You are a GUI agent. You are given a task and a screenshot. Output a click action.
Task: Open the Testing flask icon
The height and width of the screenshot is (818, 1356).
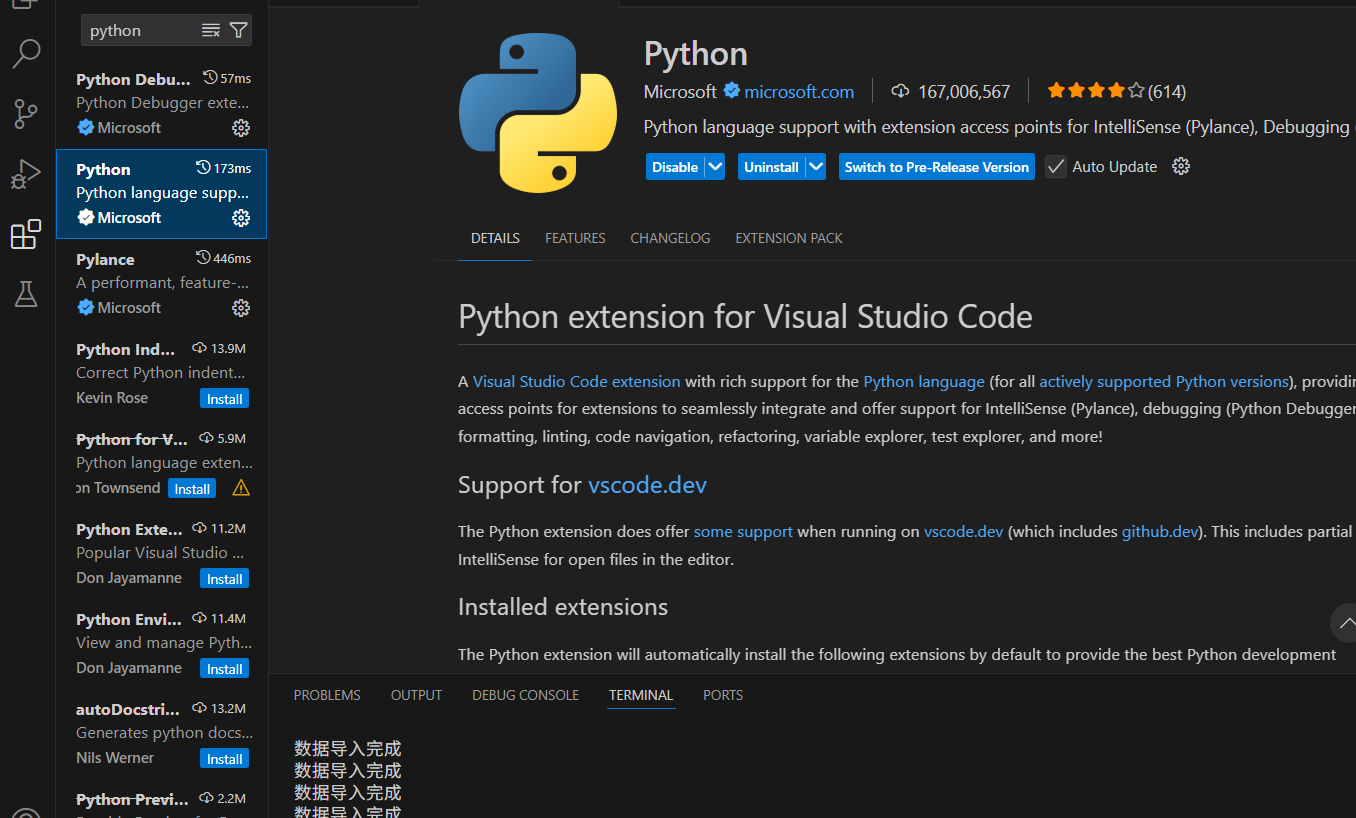tap(26, 294)
